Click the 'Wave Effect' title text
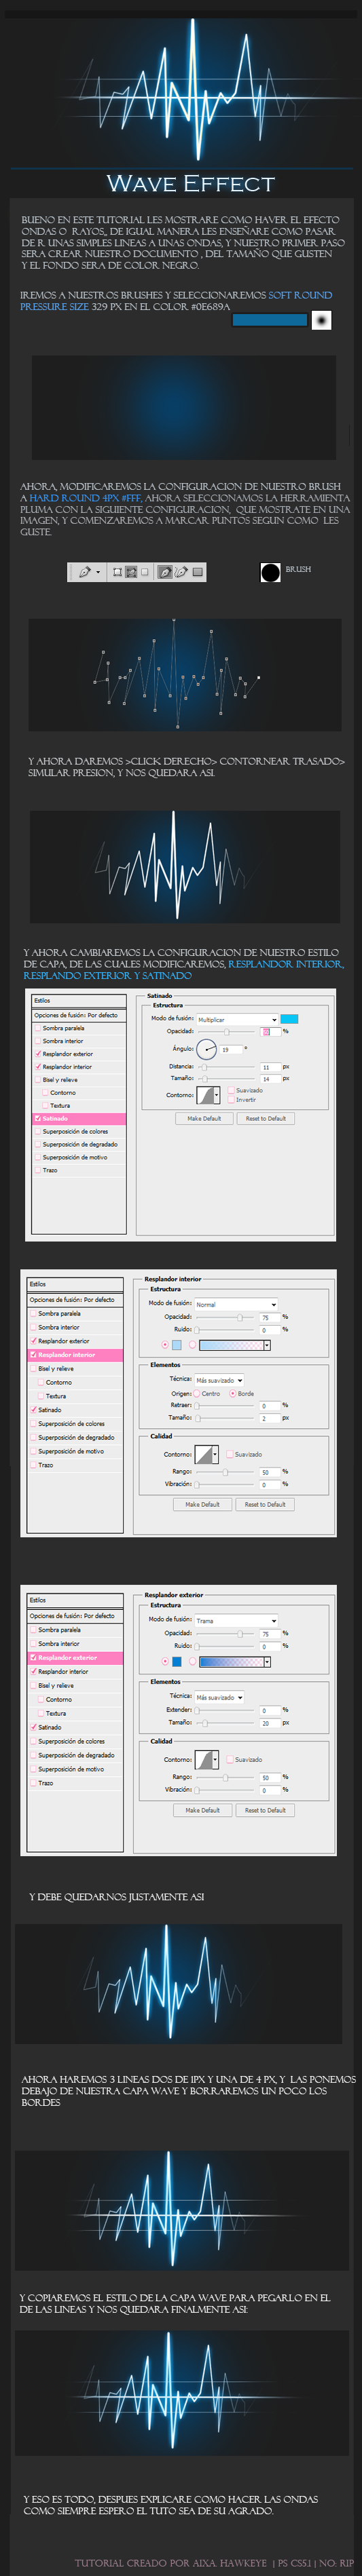 pyautogui.click(x=190, y=183)
